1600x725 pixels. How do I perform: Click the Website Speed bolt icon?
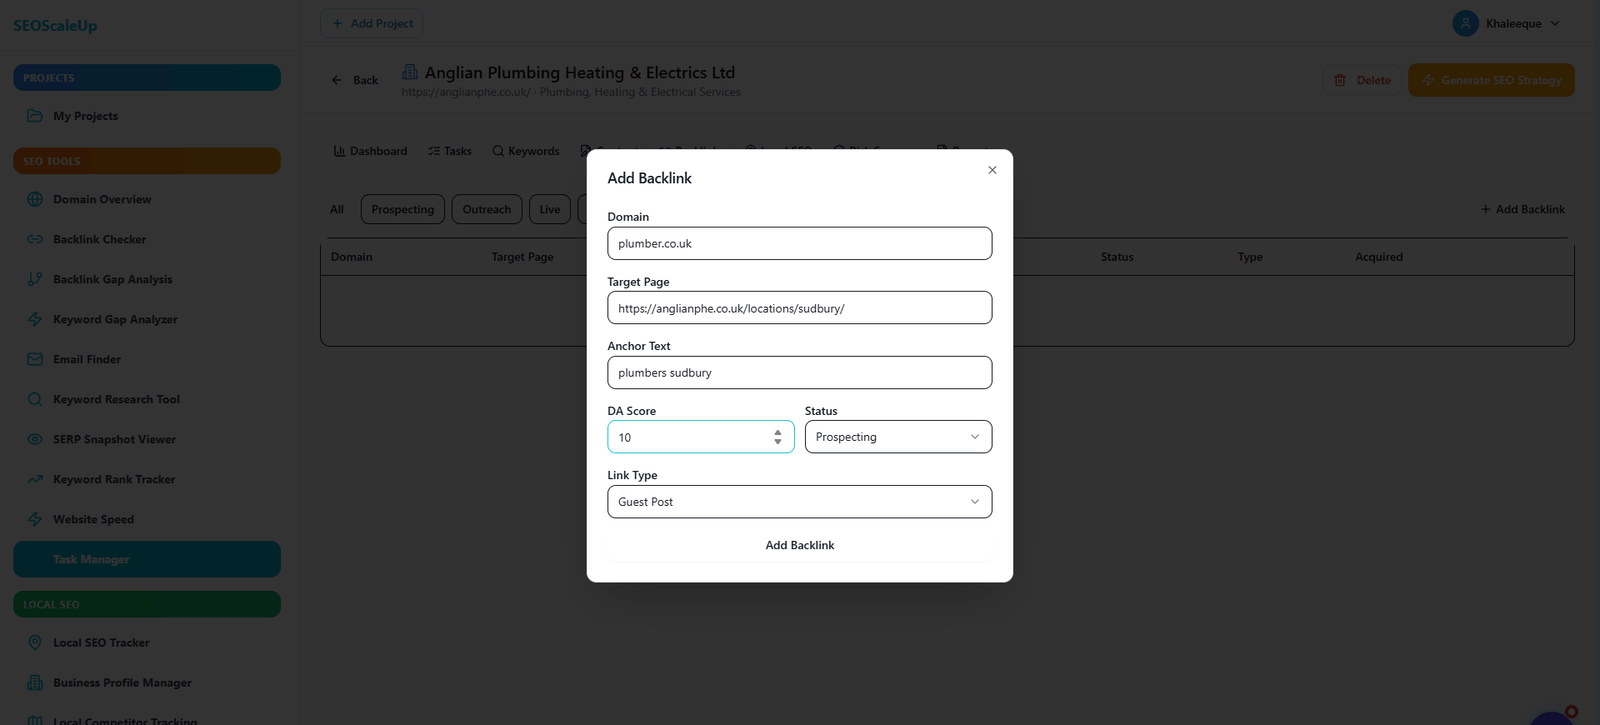(35, 519)
